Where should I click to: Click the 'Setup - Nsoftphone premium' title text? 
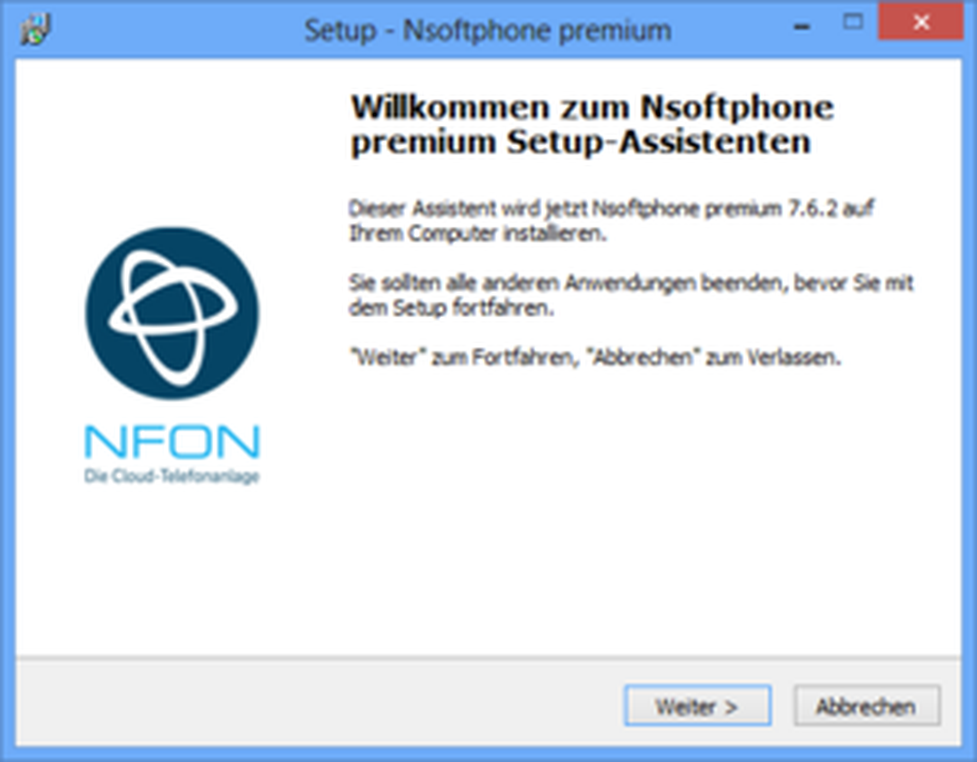pos(488,30)
